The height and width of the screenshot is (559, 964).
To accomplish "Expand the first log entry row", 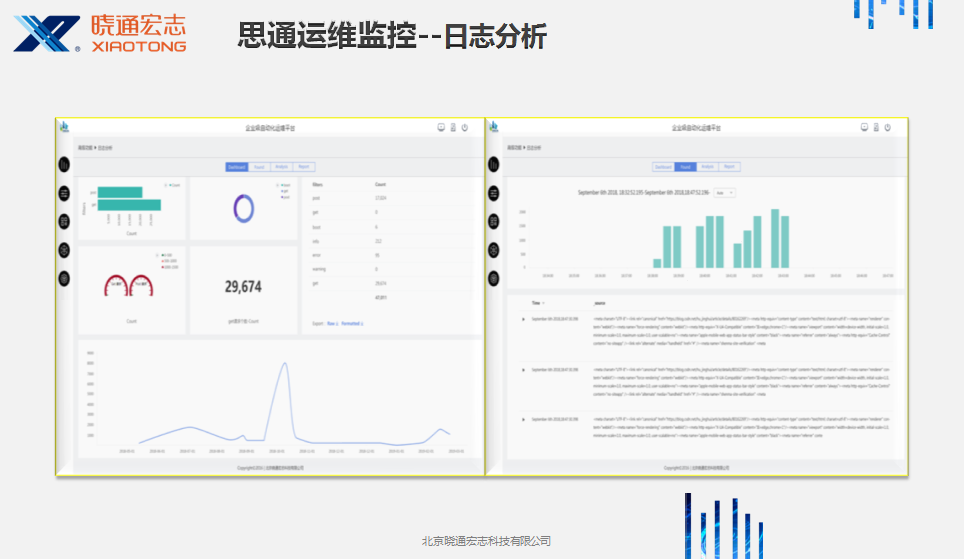I will [523, 320].
